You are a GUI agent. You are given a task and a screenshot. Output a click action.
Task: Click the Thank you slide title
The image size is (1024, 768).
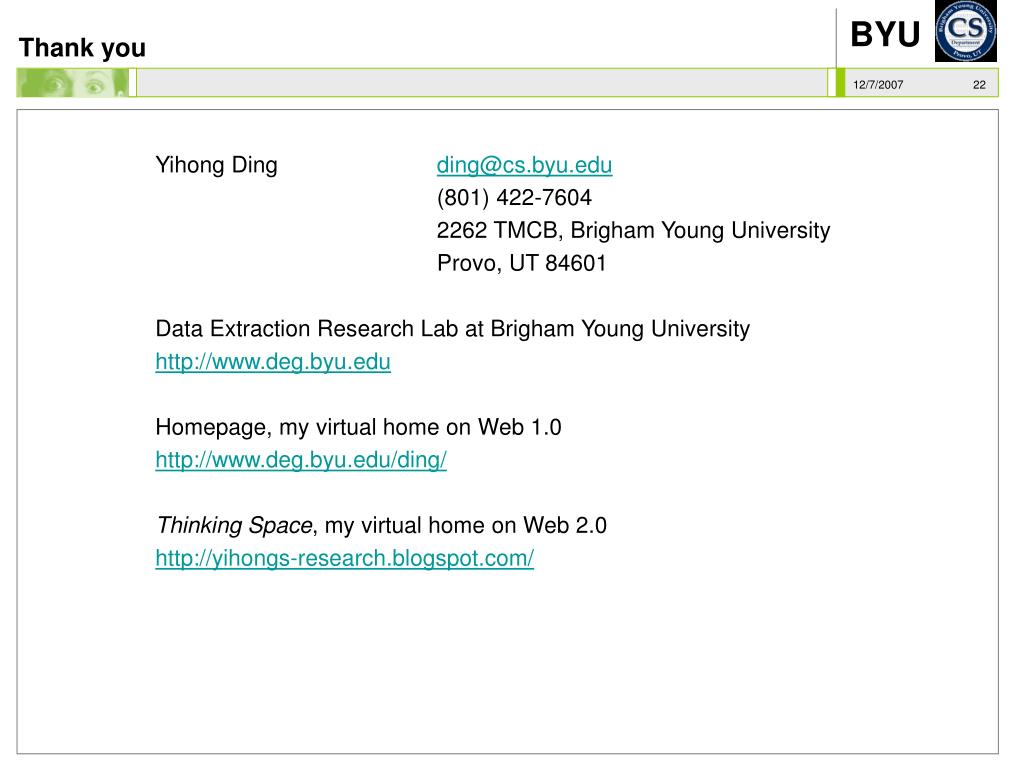[82, 48]
